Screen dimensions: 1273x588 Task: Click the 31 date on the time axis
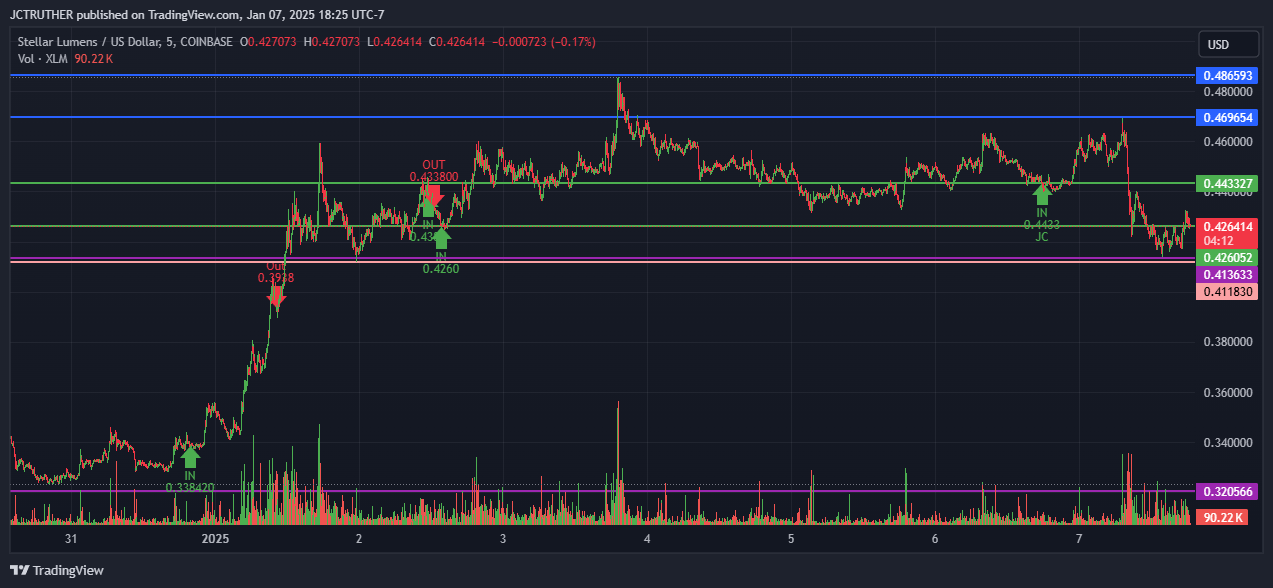tap(71, 539)
